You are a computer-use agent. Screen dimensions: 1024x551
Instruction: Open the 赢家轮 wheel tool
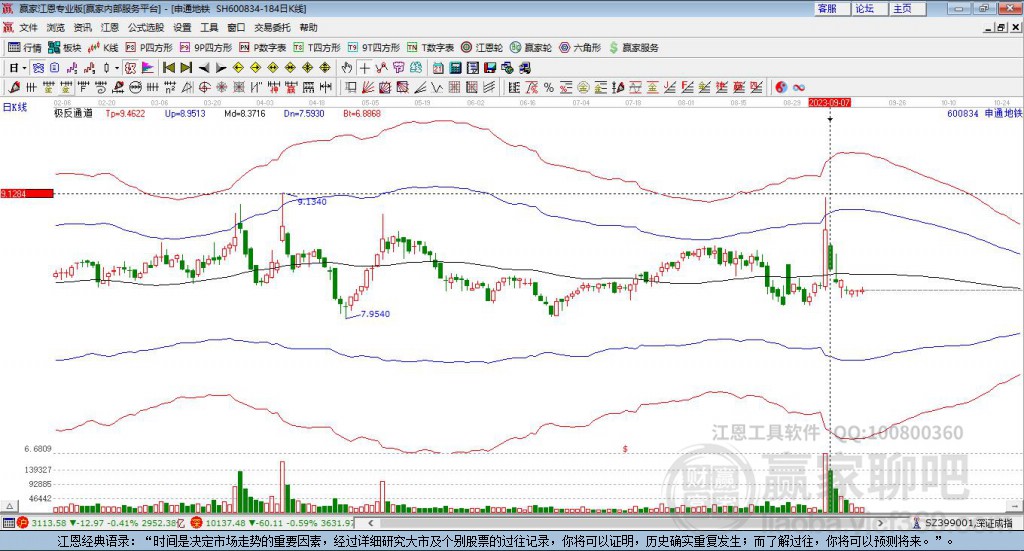(531, 48)
